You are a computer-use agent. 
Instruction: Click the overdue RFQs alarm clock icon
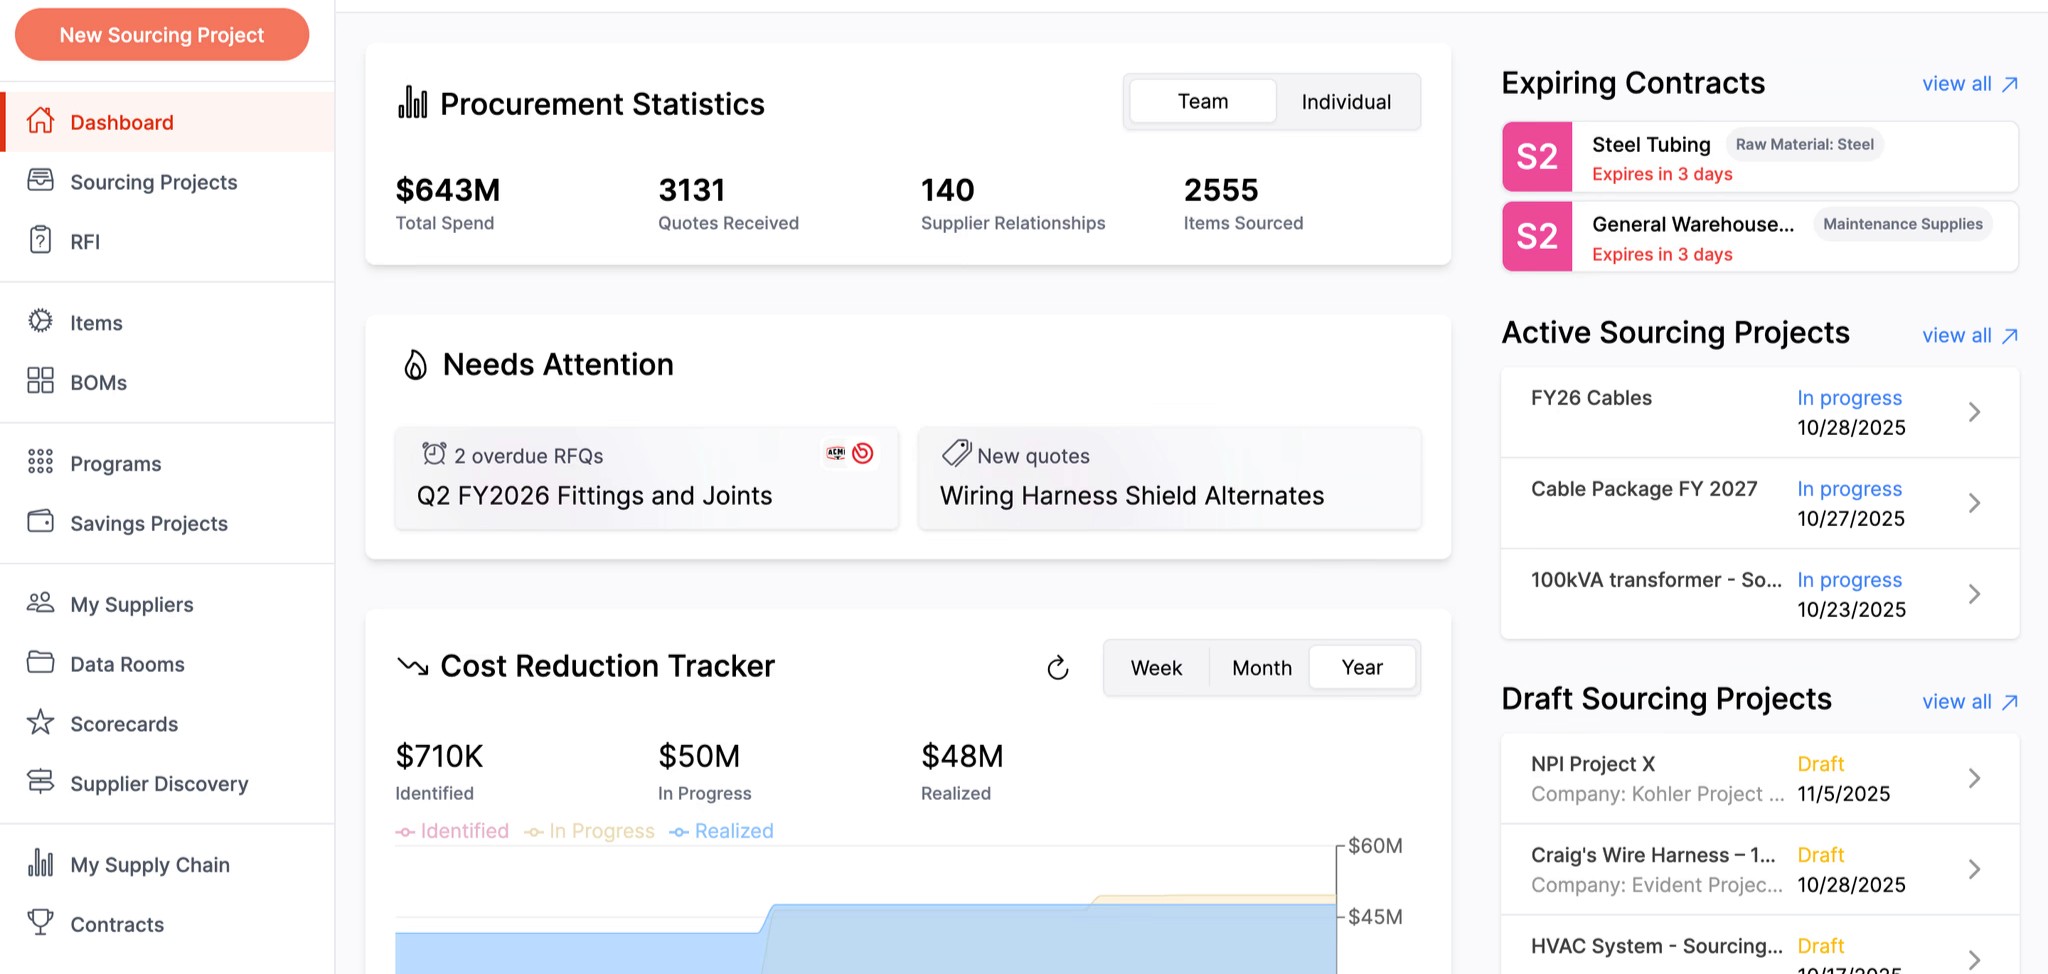click(434, 454)
